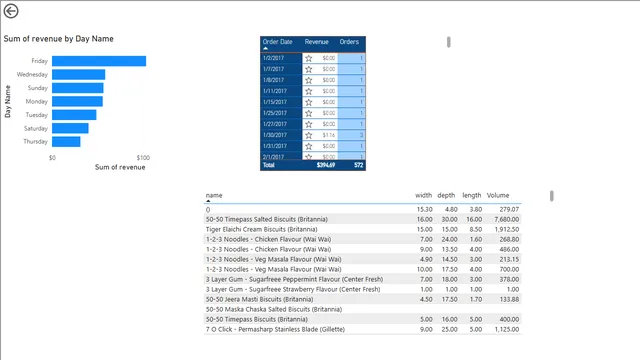Click the star icon in the 1/2/2017 row
Image resolution: width=640 pixels, height=360 pixels.
[309, 58]
